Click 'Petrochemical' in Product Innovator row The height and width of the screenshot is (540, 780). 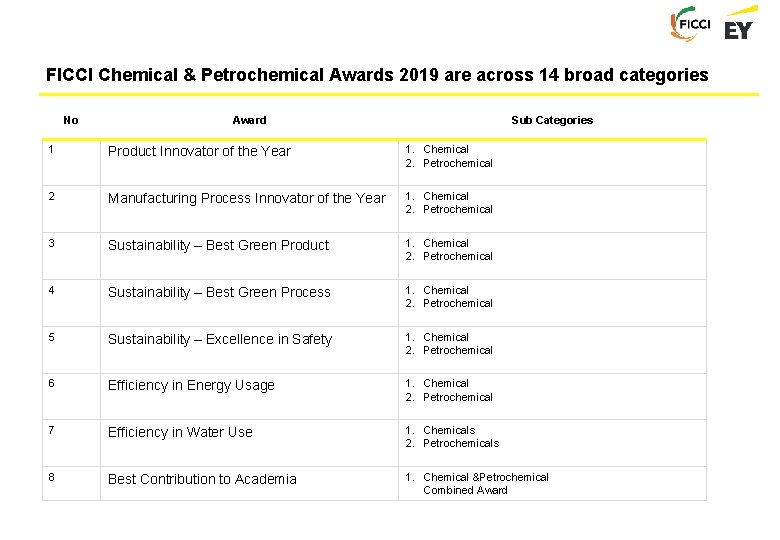(x=458, y=163)
